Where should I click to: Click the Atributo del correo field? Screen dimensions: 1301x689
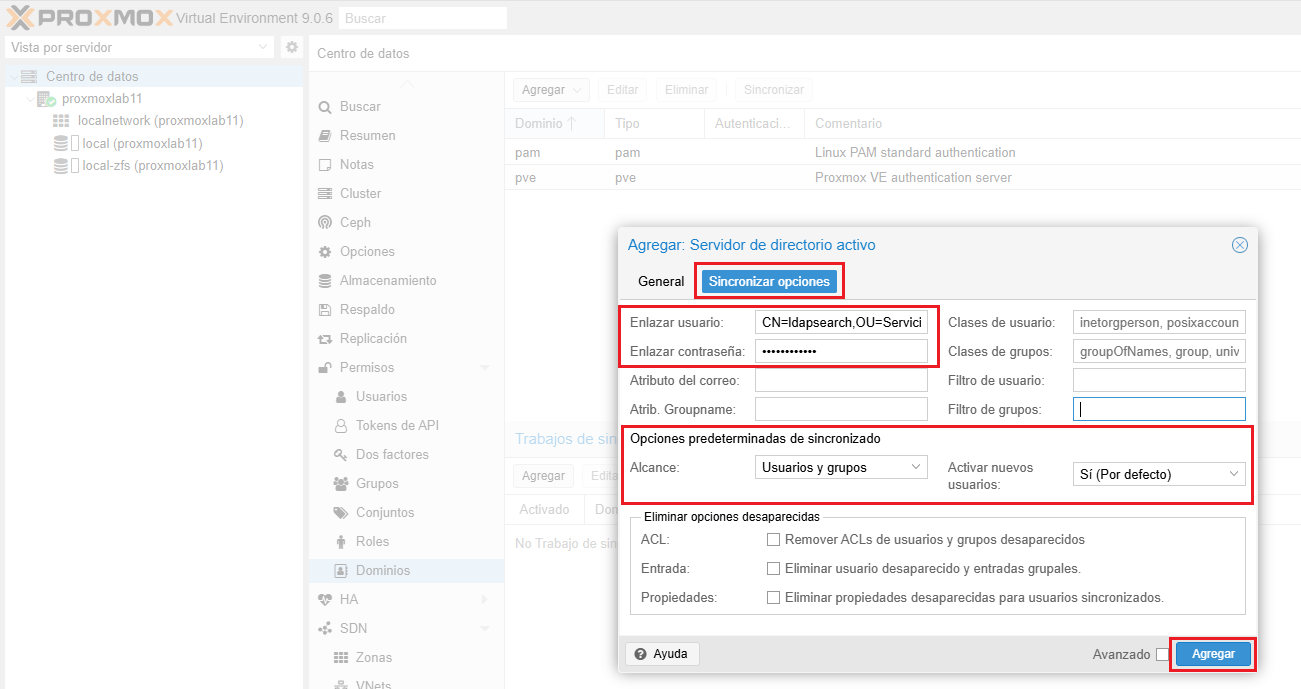click(841, 380)
